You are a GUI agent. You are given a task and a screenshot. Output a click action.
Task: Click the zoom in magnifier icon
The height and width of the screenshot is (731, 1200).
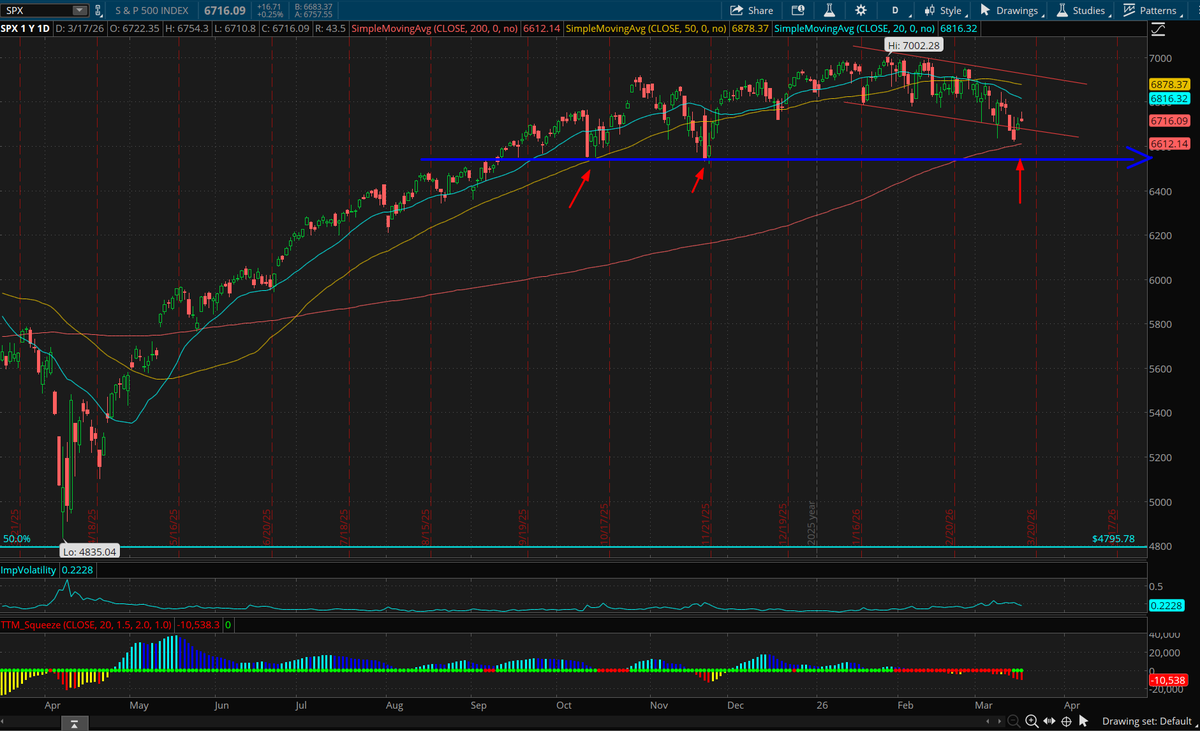1032,721
